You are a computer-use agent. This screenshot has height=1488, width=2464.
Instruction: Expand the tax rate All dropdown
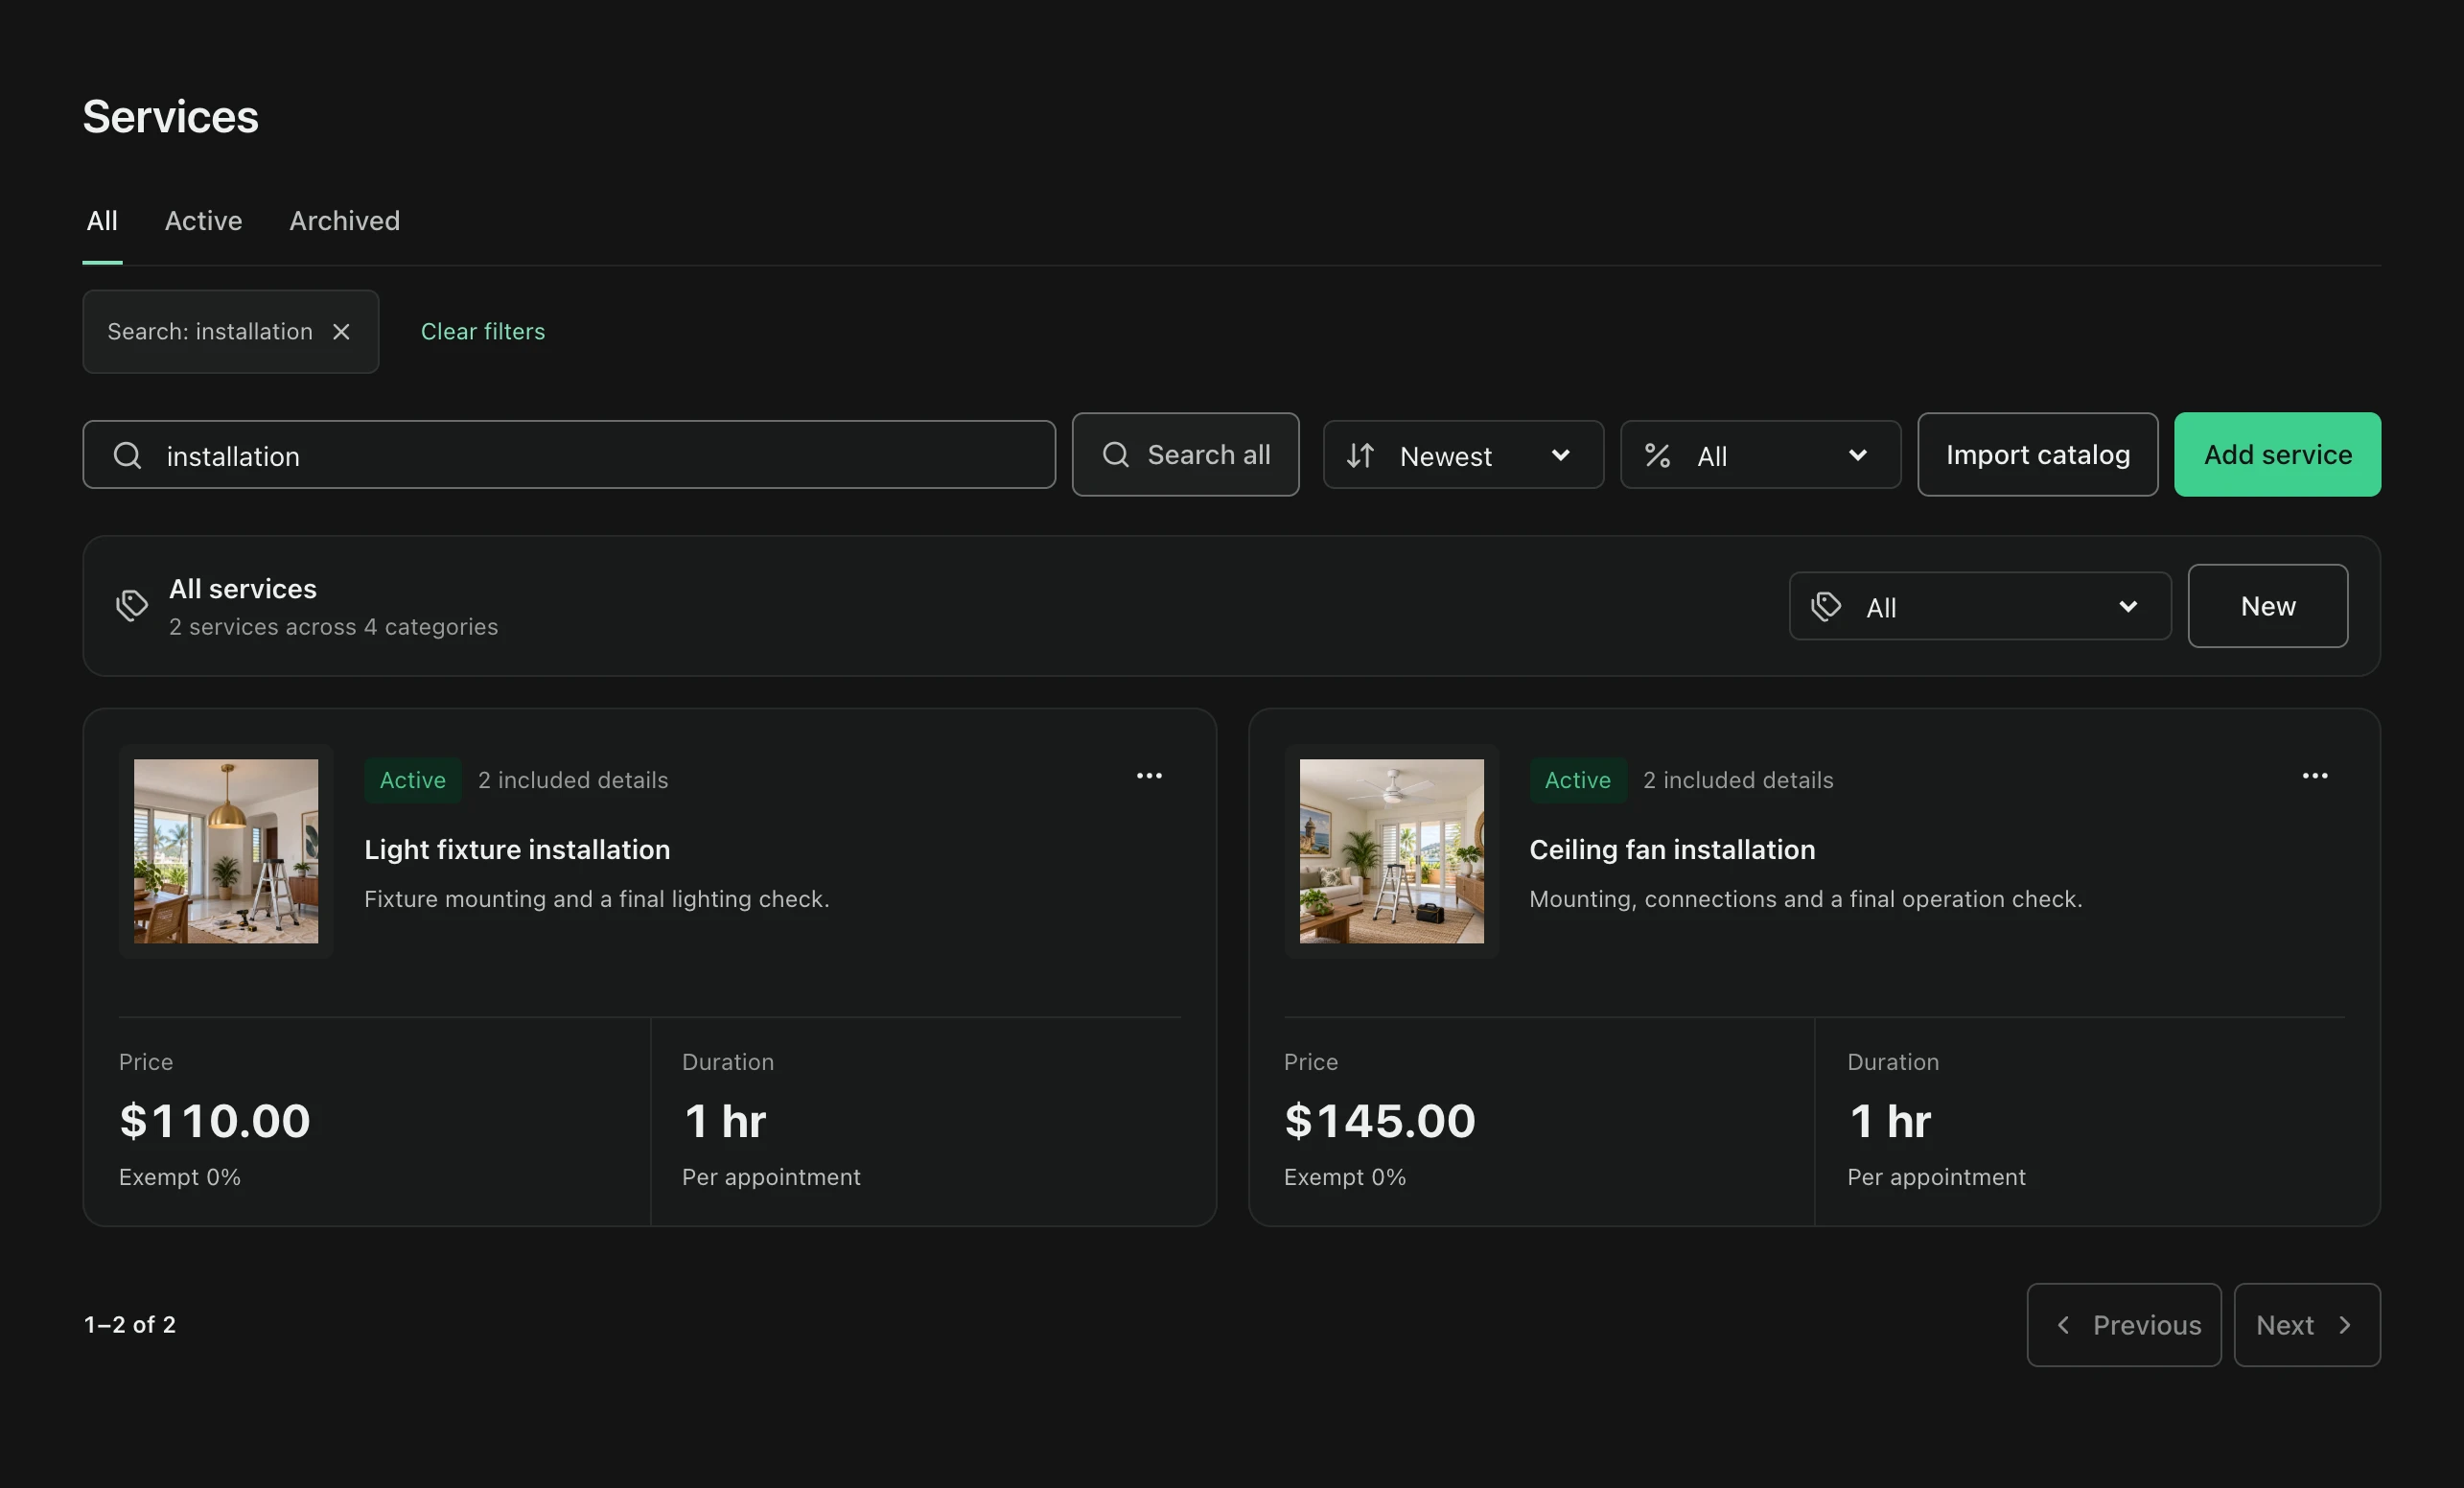(1760, 455)
